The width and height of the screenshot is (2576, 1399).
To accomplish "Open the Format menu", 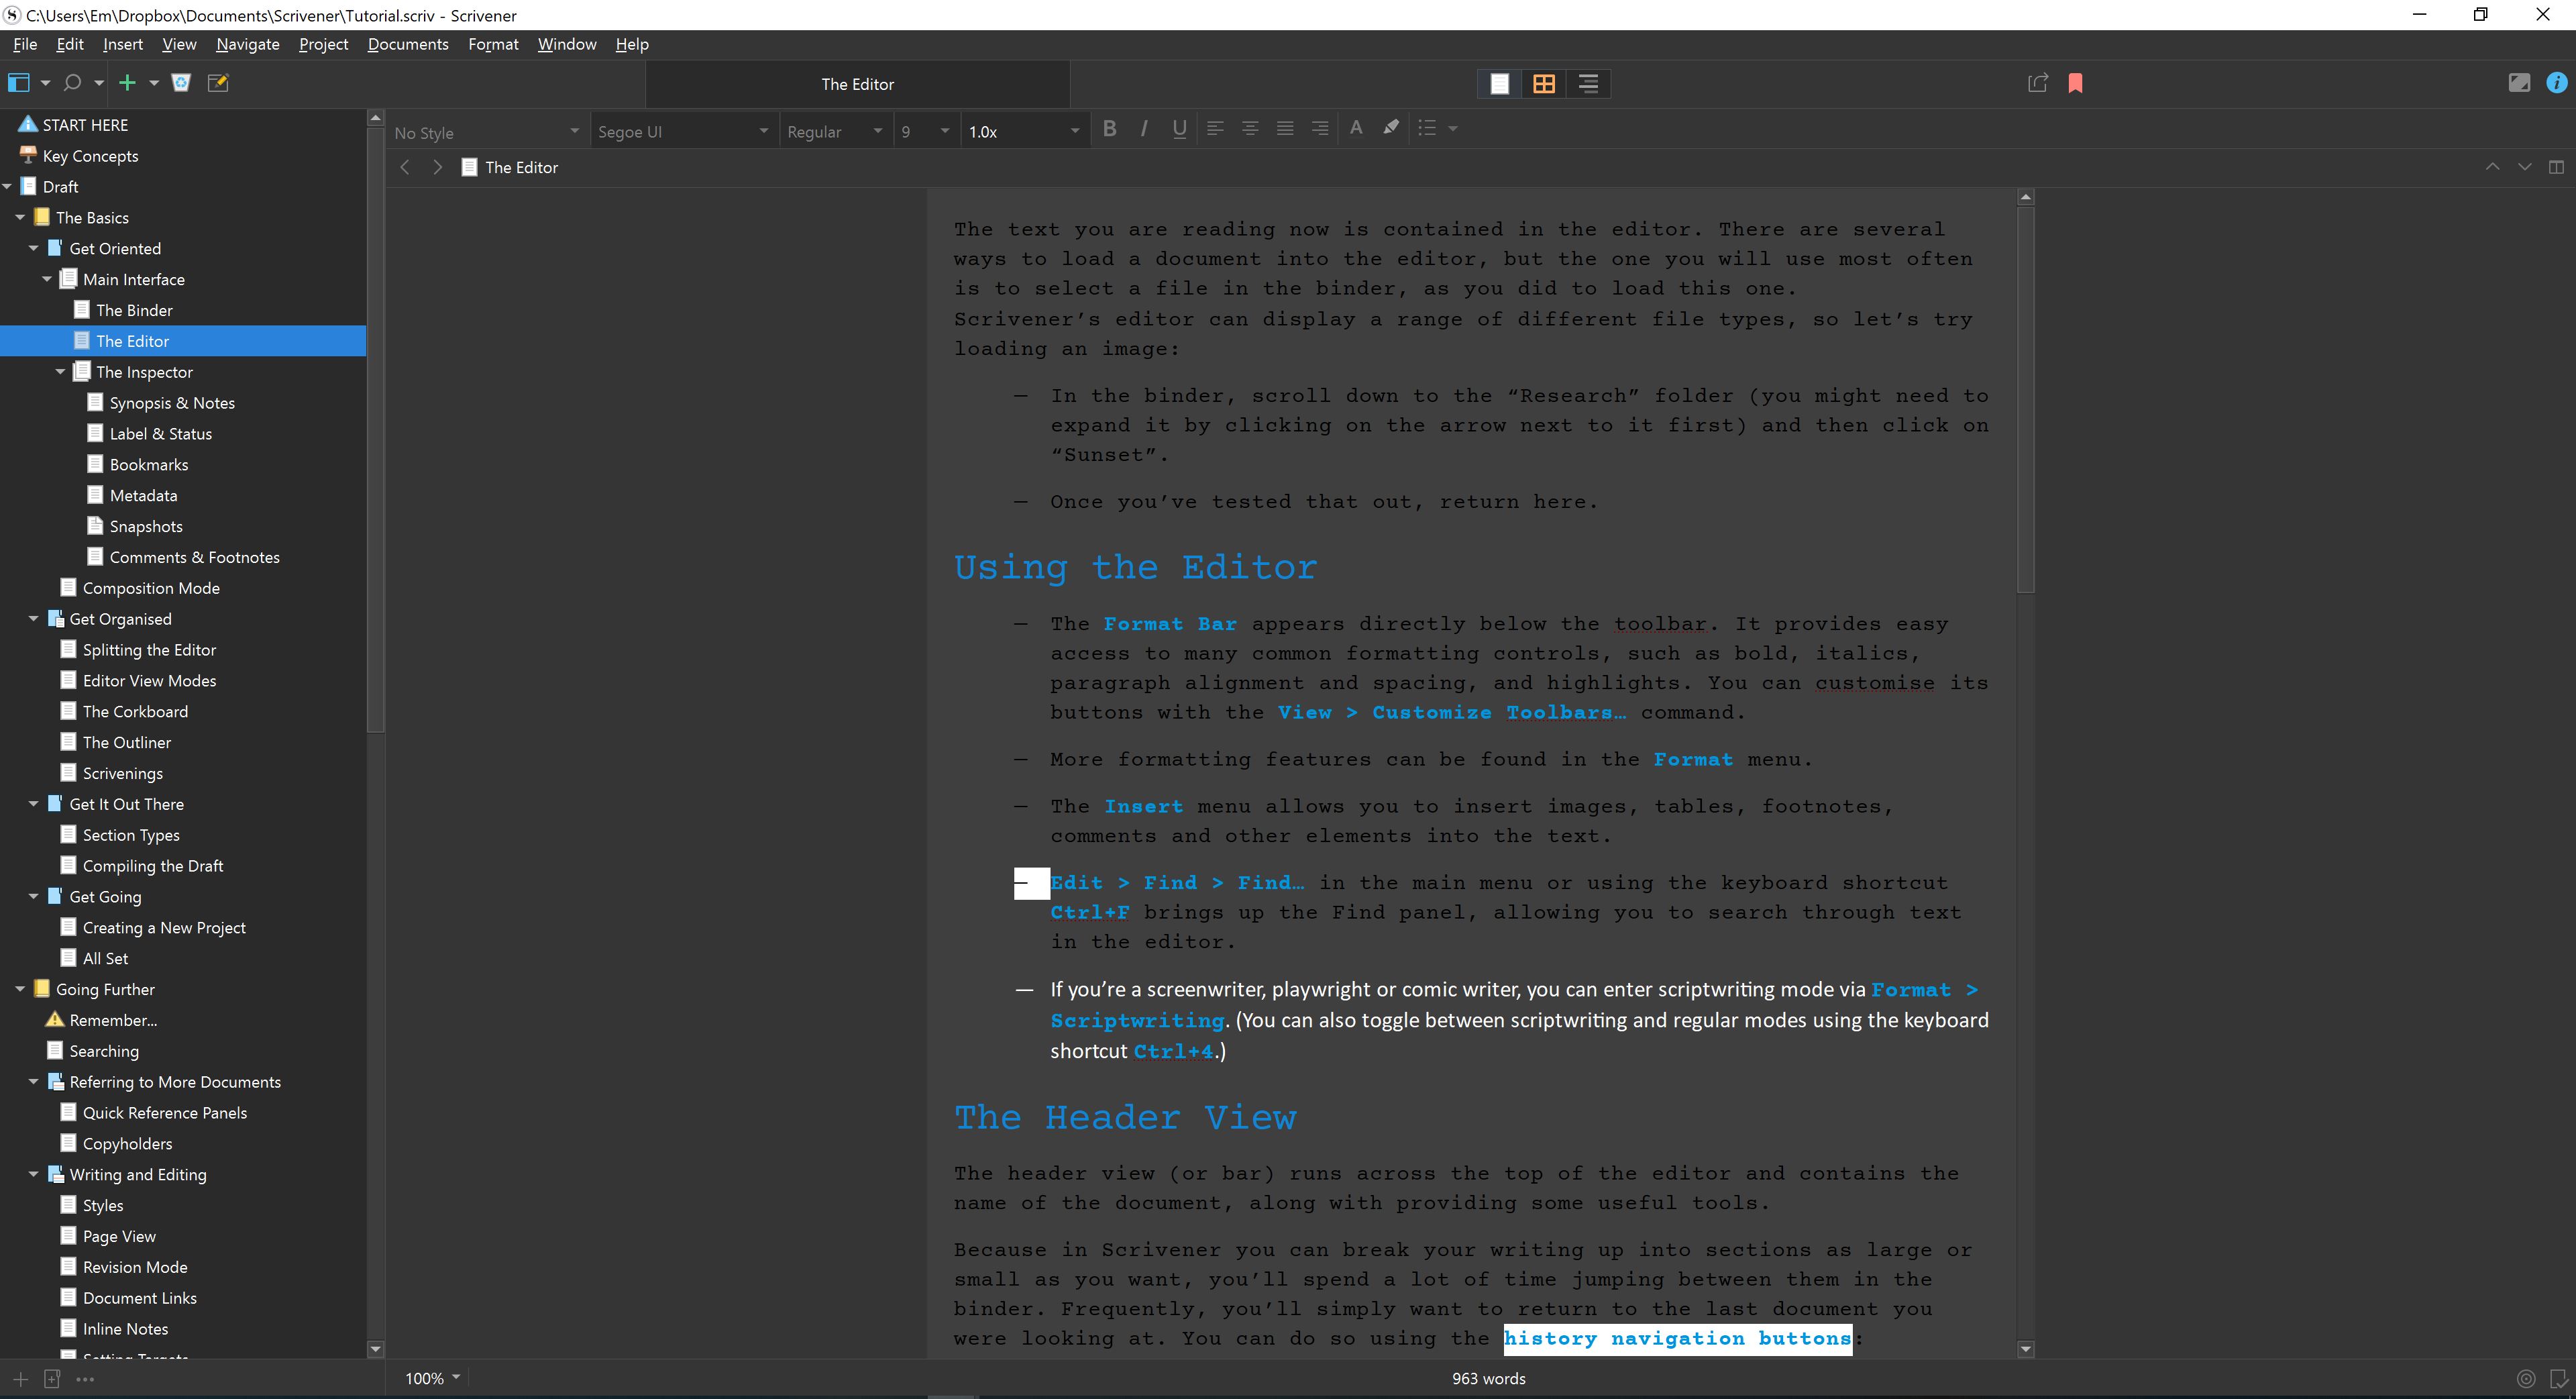I will (x=493, y=44).
